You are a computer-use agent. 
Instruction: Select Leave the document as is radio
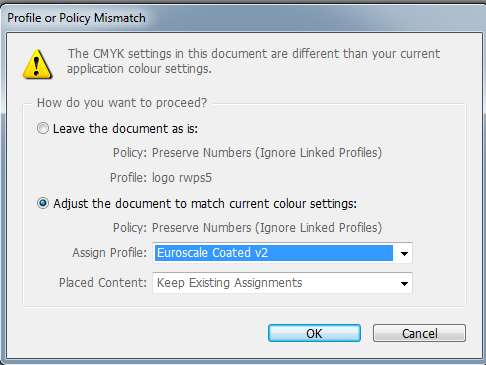coord(43,128)
